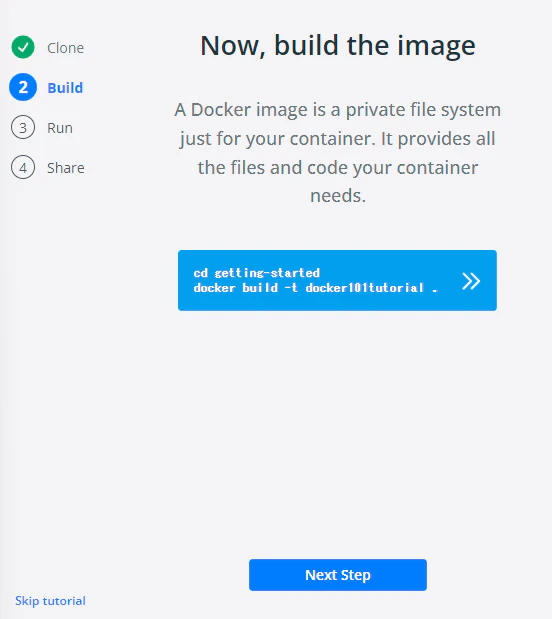Run the command using the double-chevron icon

point(471,281)
